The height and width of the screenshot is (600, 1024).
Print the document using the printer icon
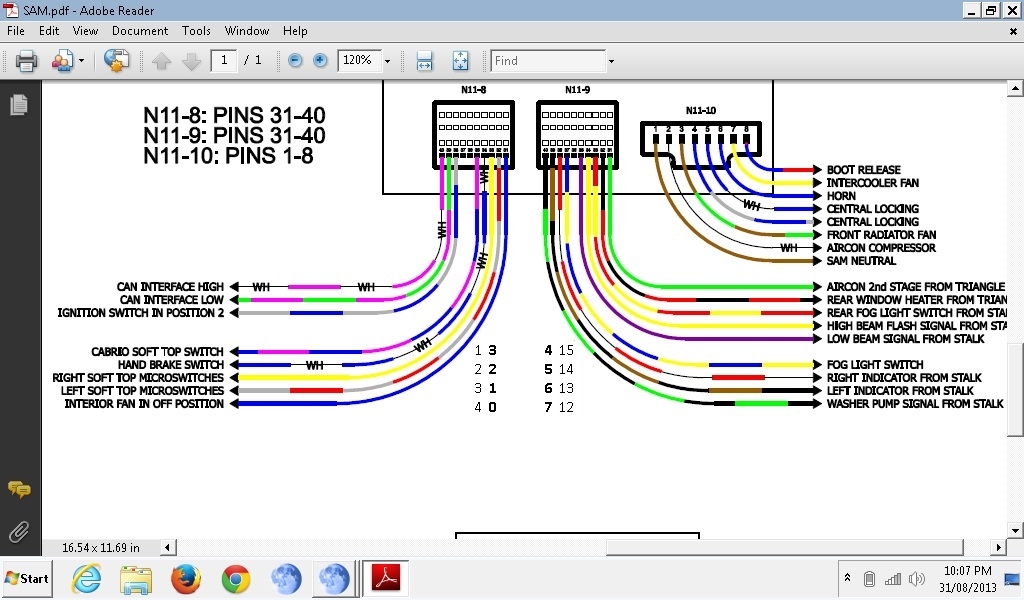[27, 60]
